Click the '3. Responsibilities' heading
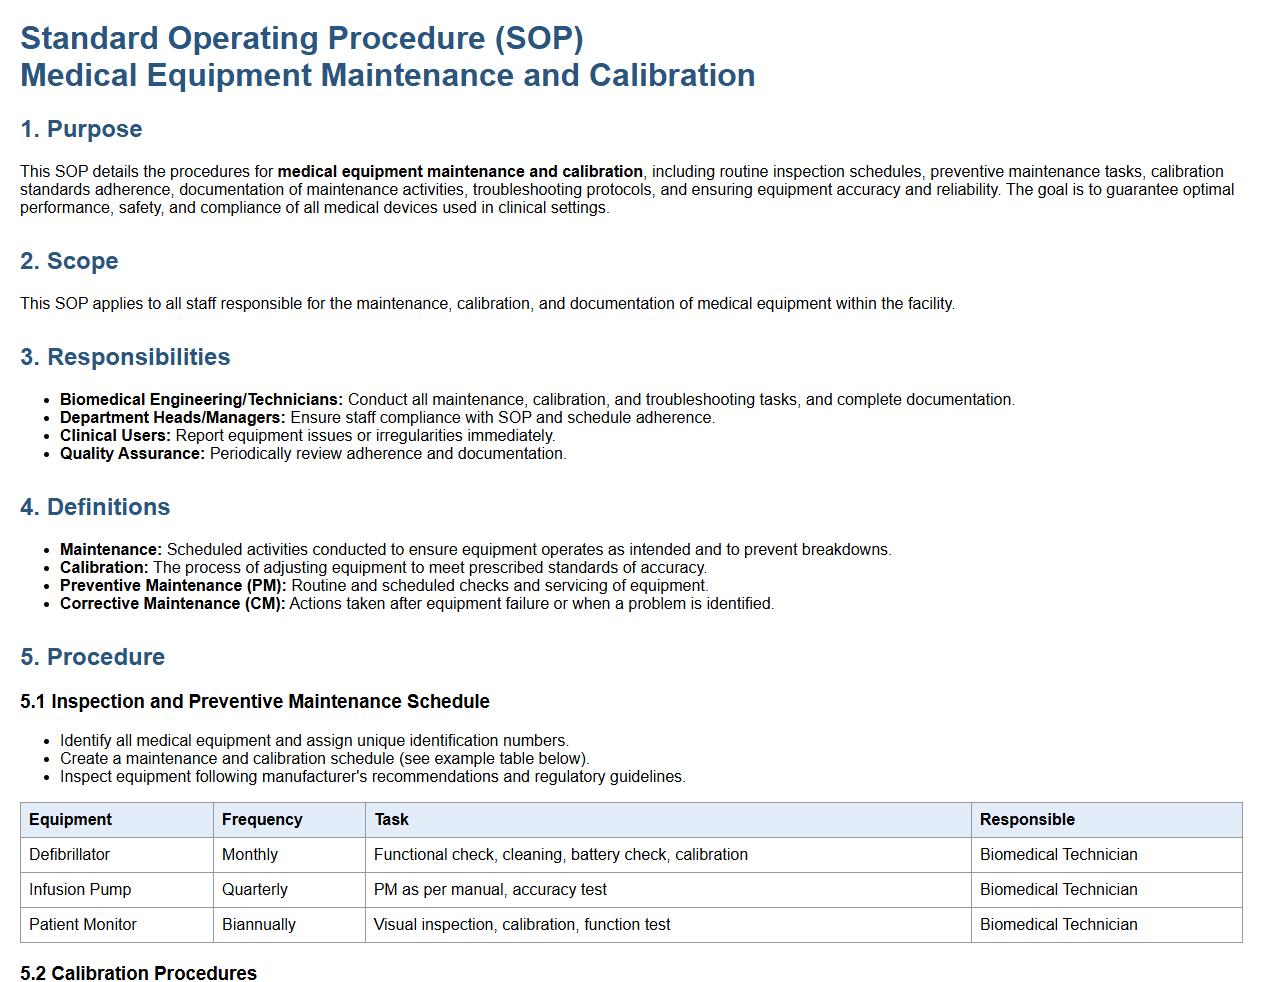This screenshot has height=982, width=1263. (125, 357)
